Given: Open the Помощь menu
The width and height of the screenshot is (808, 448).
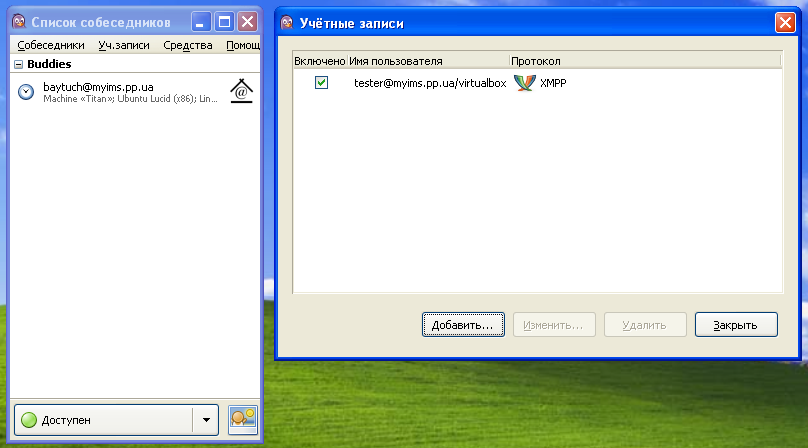Looking at the screenshot, I should [243, 45].
